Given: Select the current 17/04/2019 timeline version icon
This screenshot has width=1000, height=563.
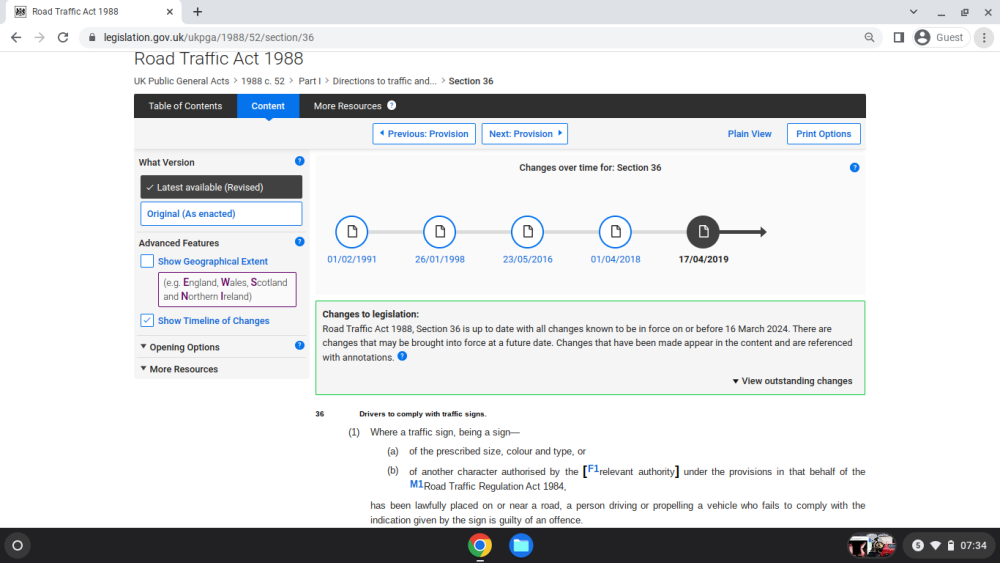Looking at the screenshot, I should tap(703, 231).
